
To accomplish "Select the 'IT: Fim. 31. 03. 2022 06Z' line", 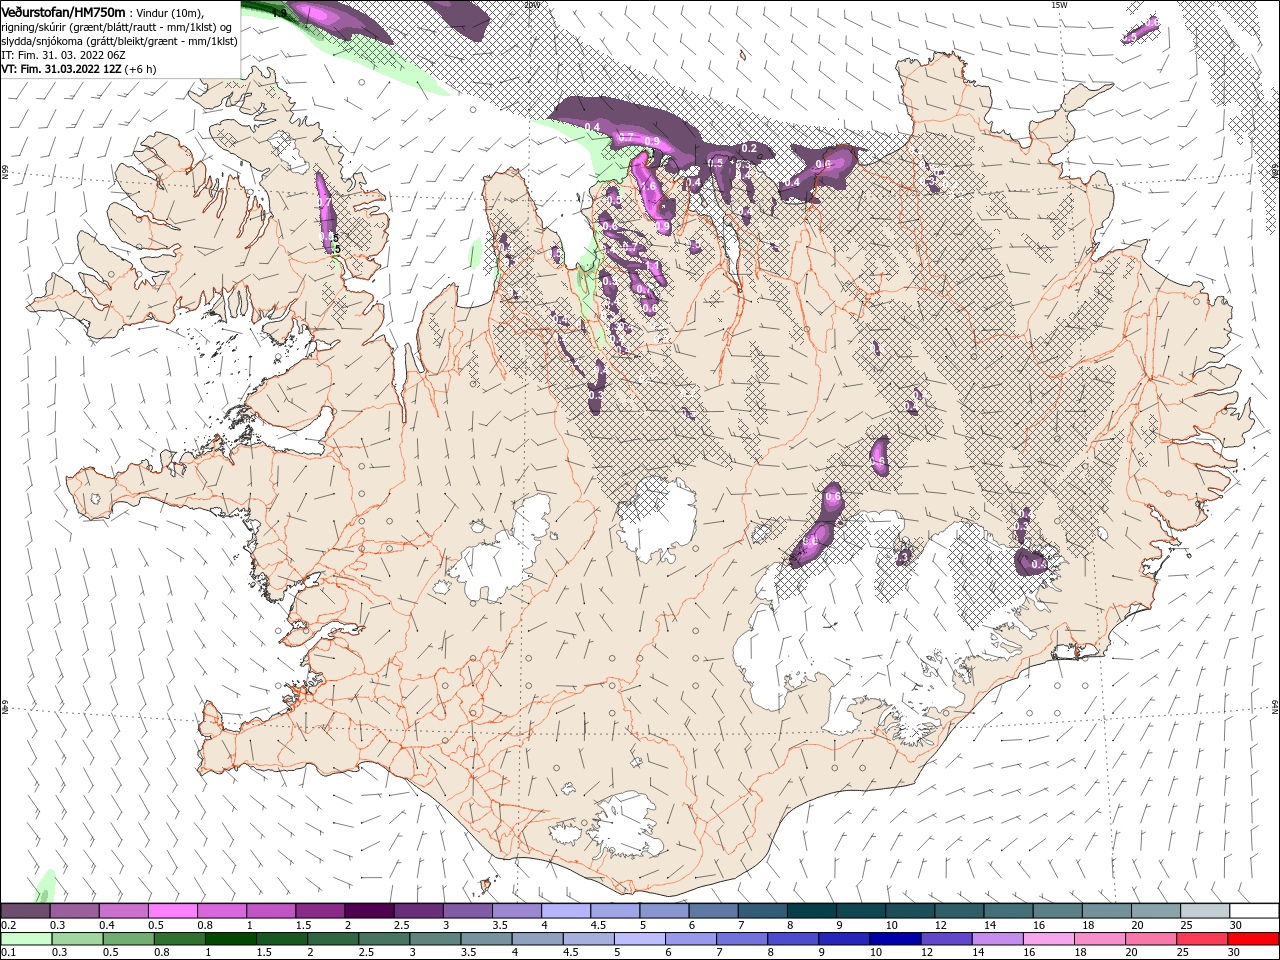I will [62, 55].
